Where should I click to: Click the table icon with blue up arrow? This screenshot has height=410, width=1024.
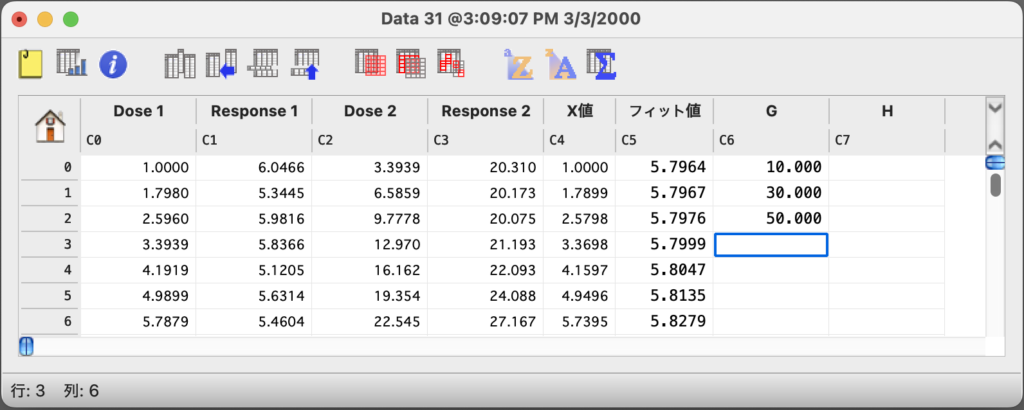point(305,65)
